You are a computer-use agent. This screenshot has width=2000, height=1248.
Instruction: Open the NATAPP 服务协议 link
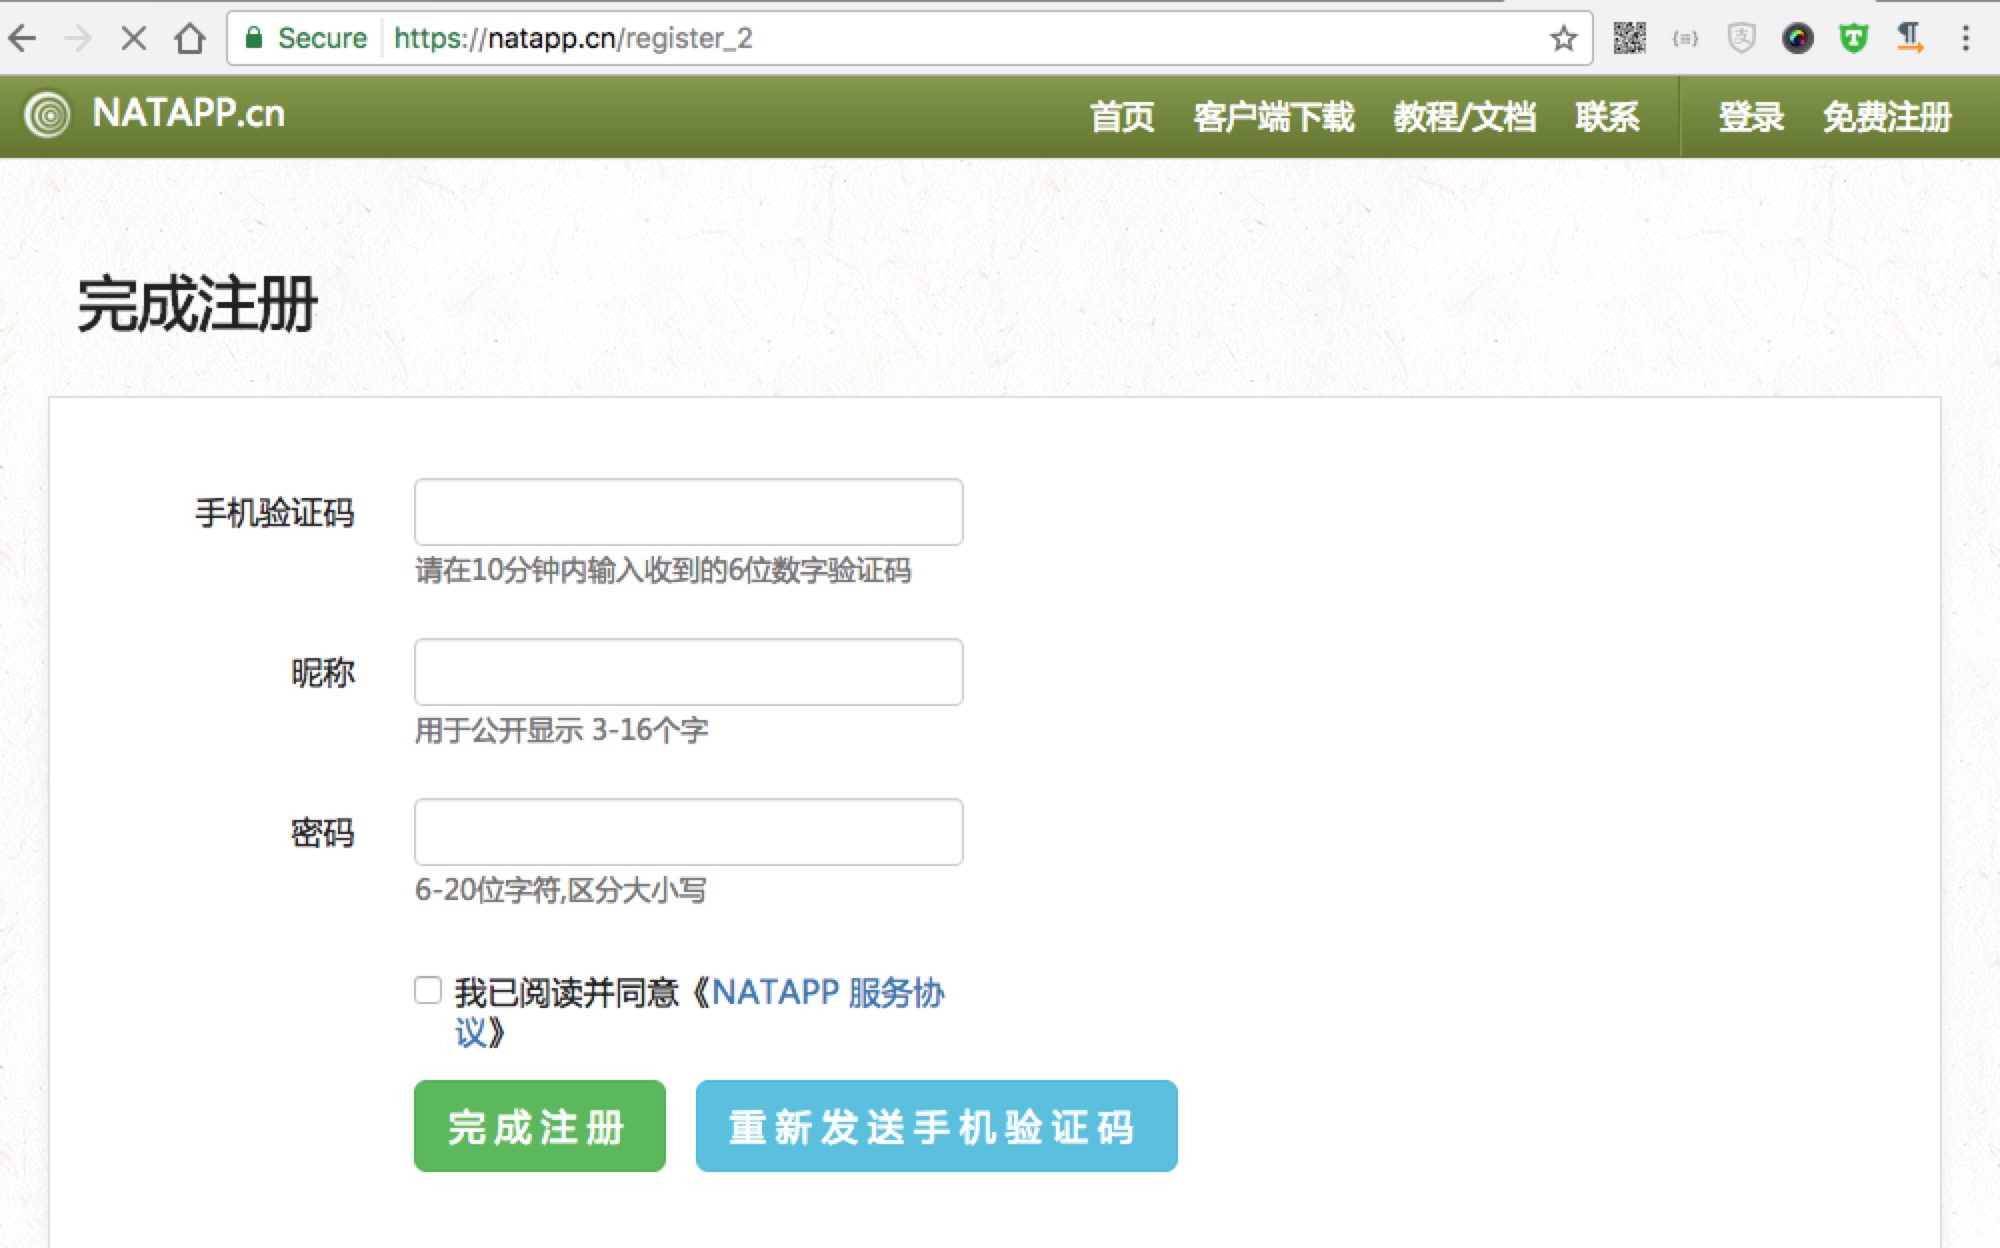coord(827,993)
